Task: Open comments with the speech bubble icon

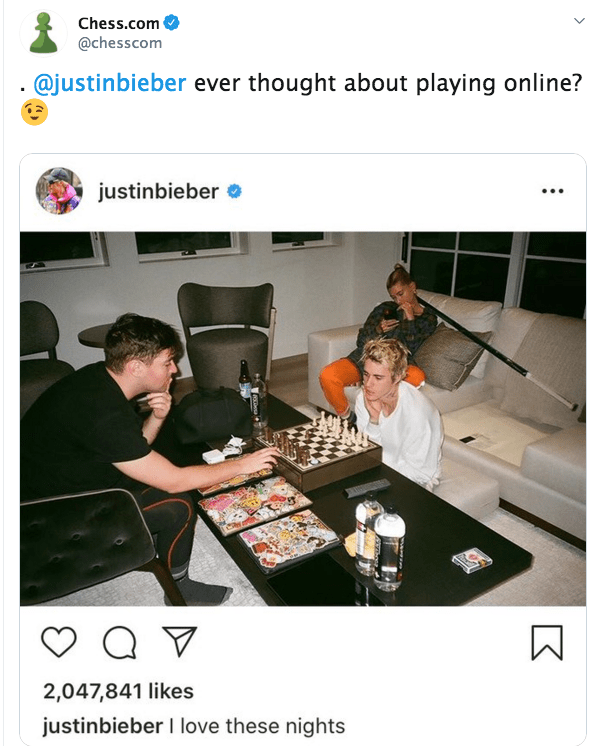Action: [120, 642]
